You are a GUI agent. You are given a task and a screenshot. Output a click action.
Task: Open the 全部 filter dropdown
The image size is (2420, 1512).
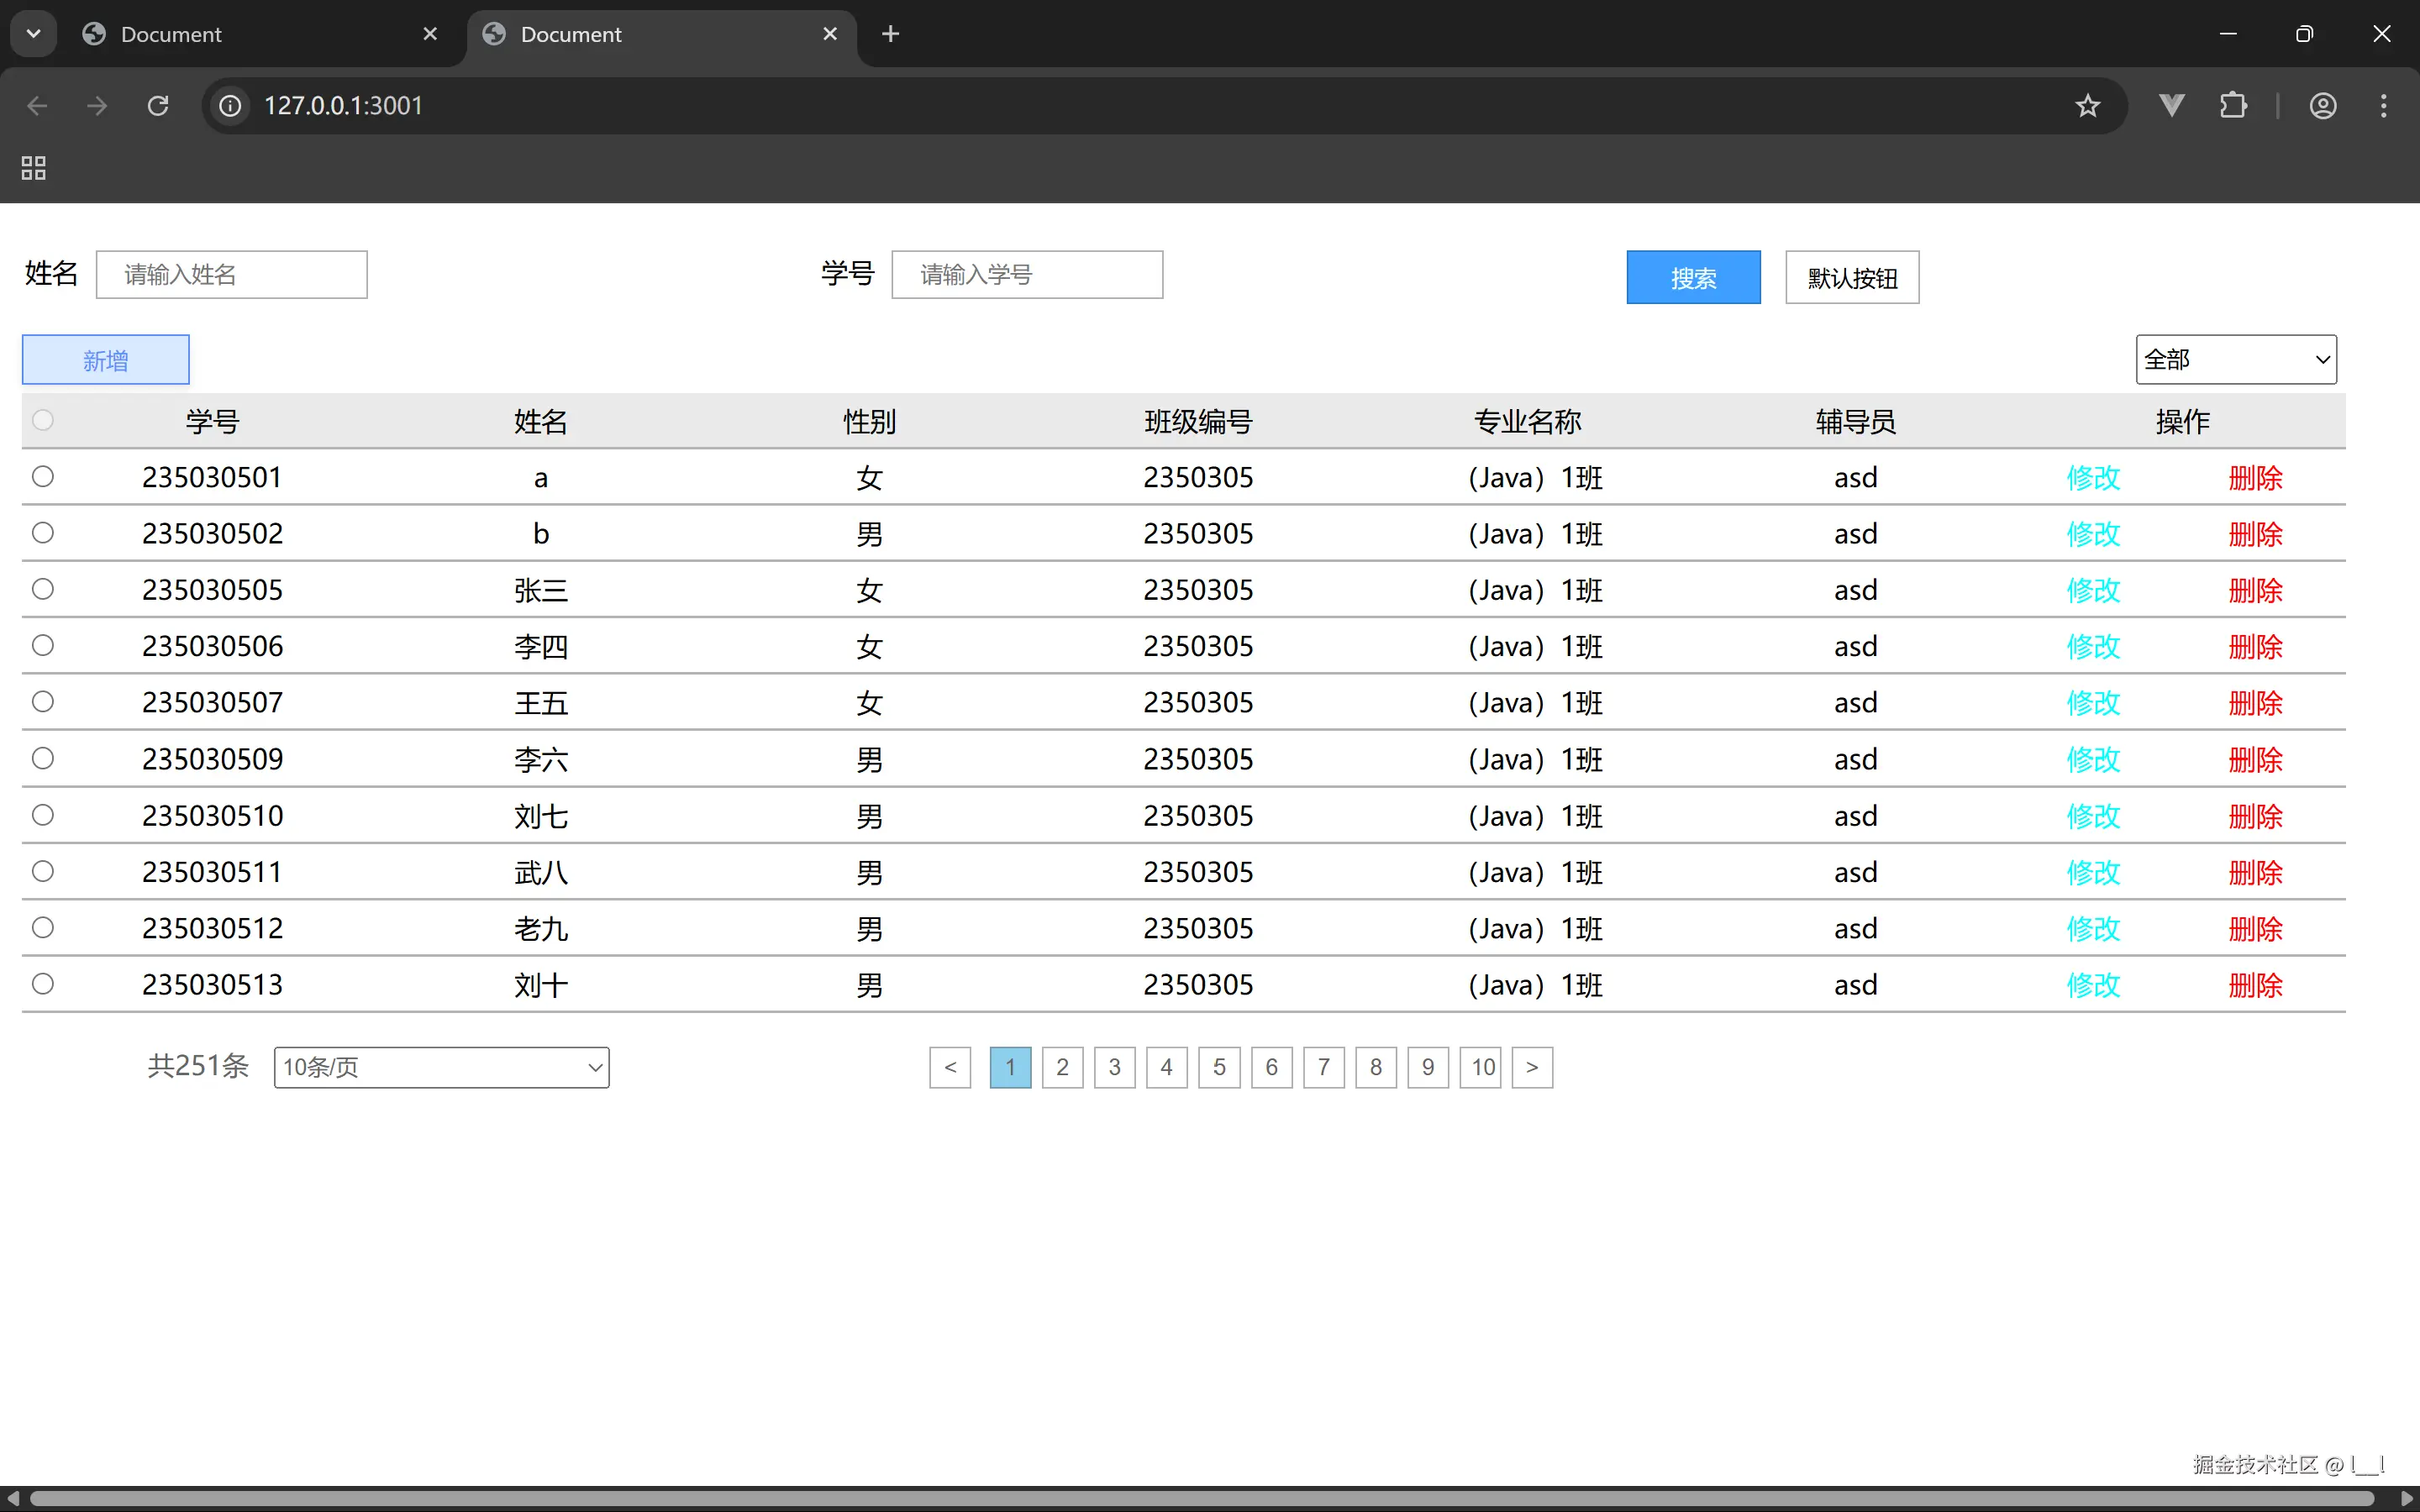tap(2235, 360)
